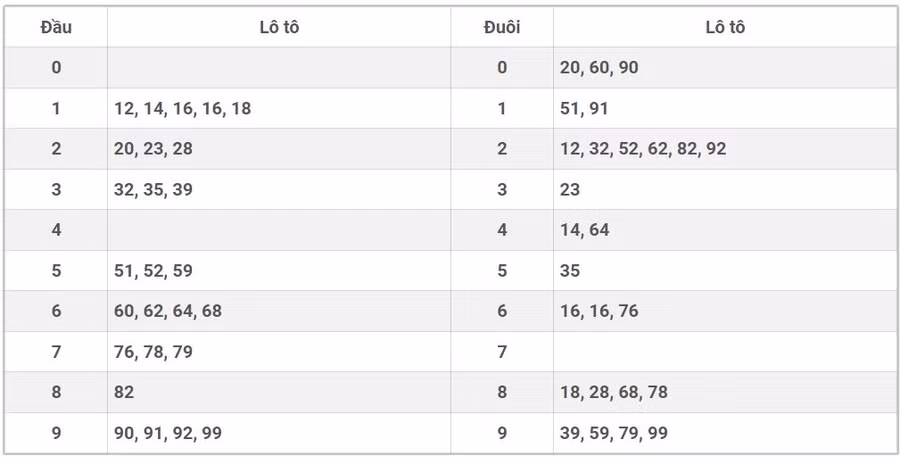Screen dimensions: 900x458
Task: Click the "Lô tô" header beside the Đầu column
Action: [279, 27]
